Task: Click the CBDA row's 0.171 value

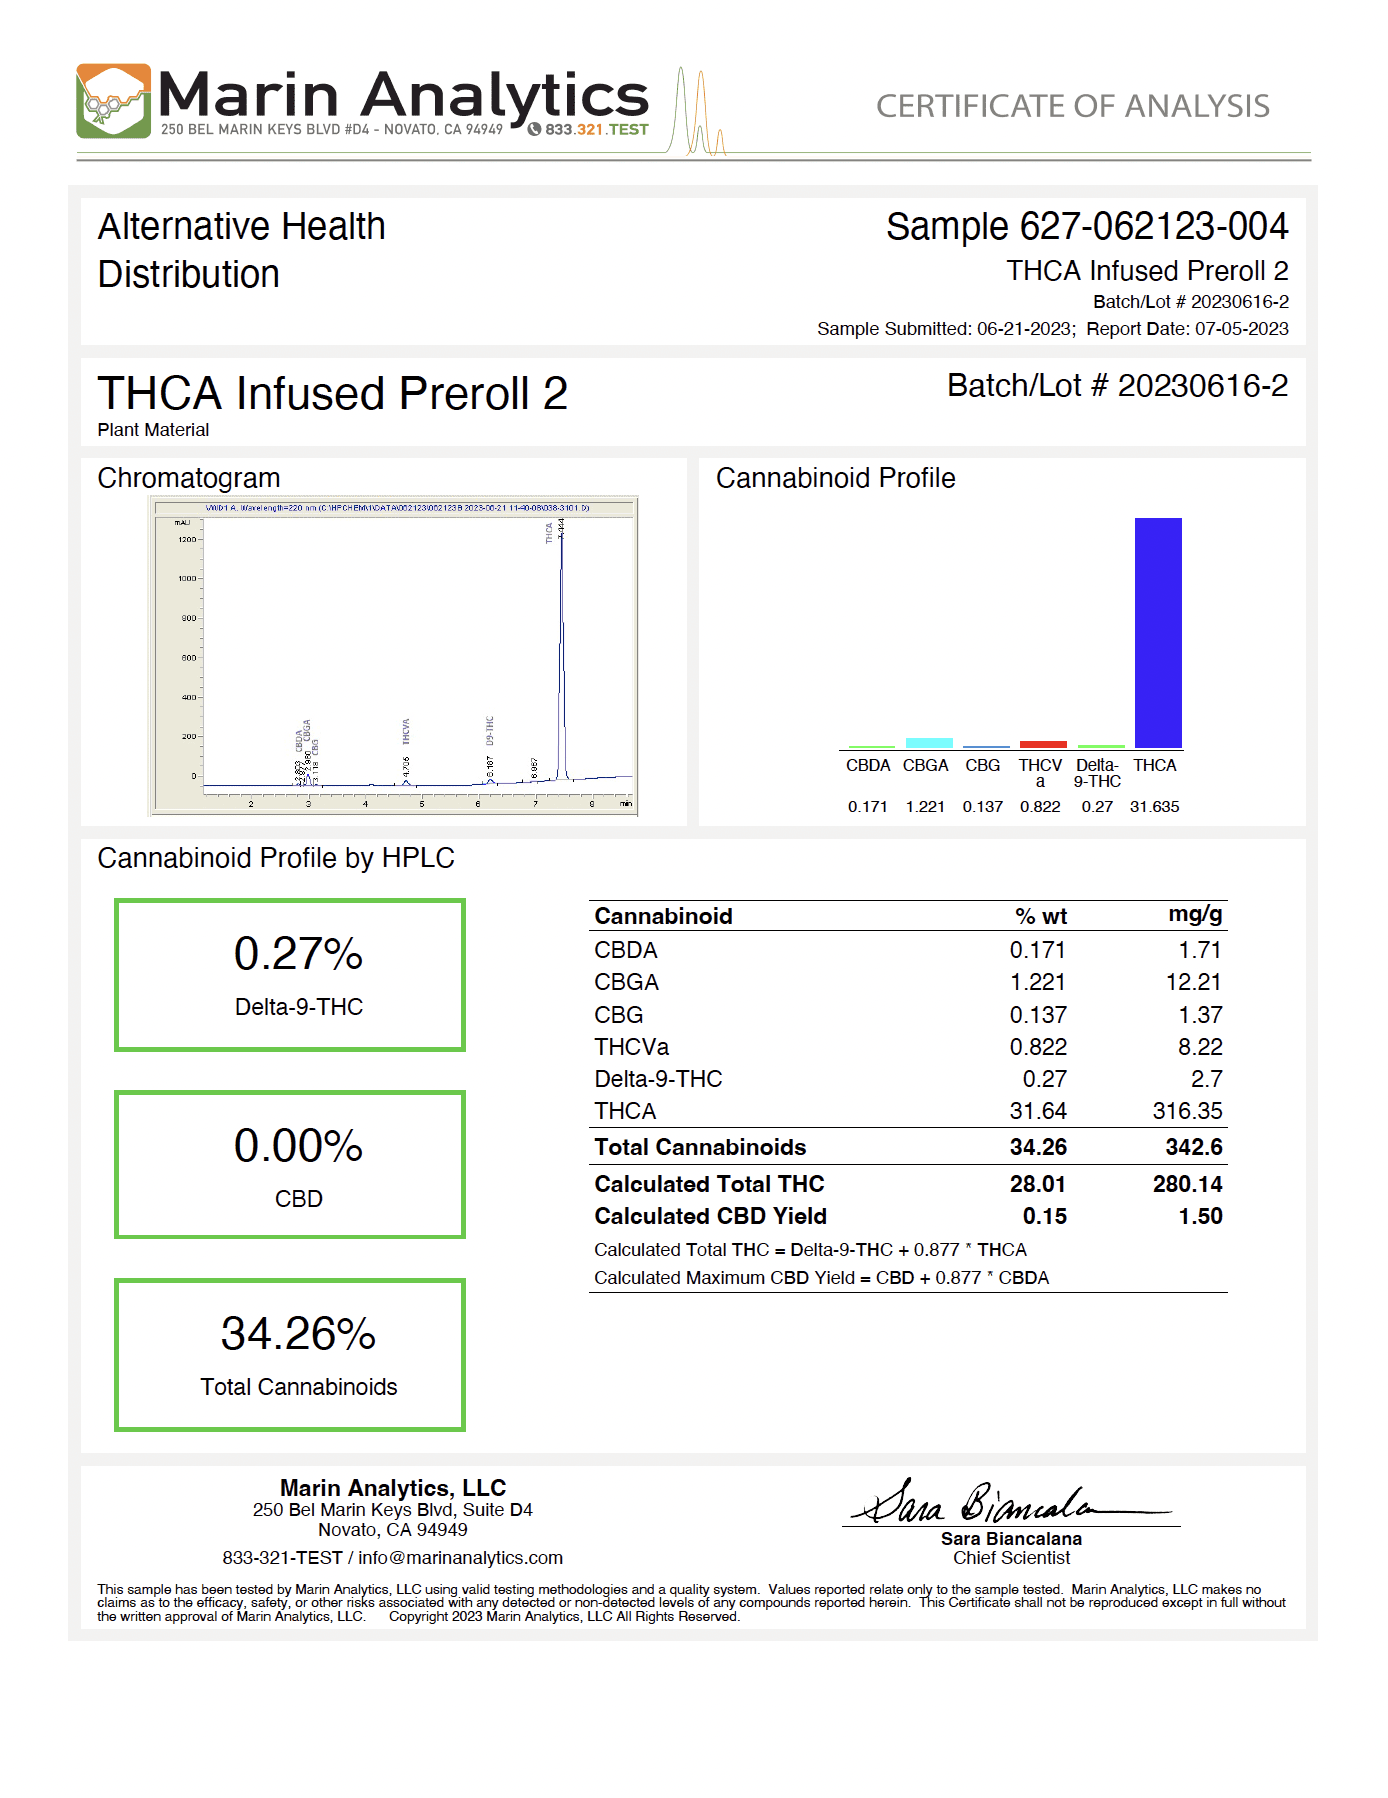Action: pos(1037,950)
